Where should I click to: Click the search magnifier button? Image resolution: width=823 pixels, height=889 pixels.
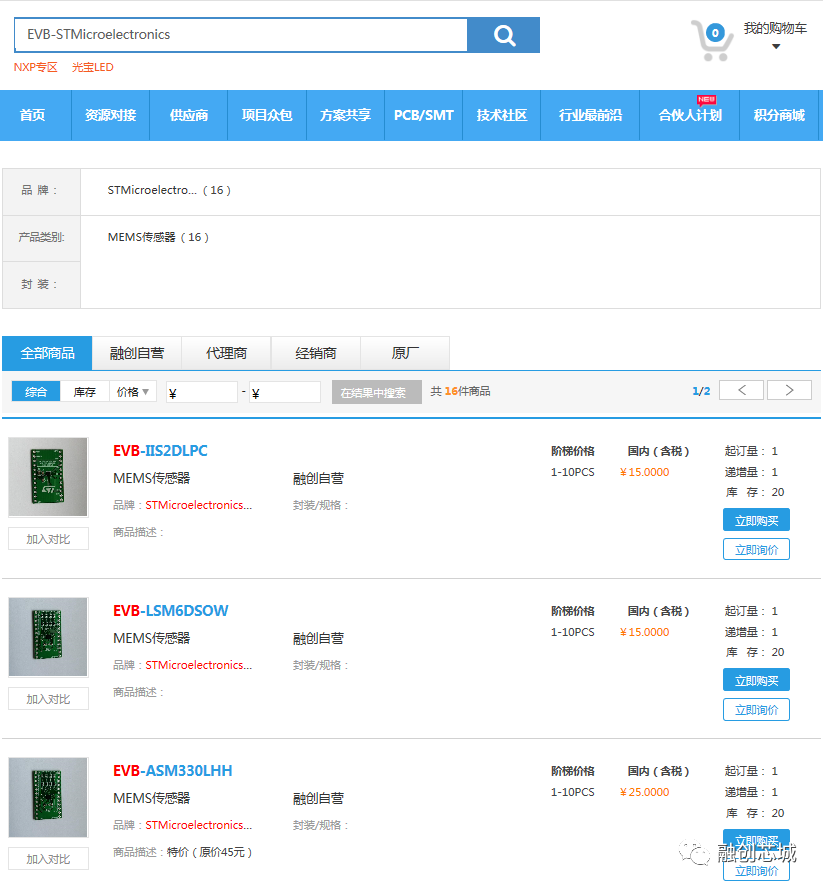(x=503, y=35)
